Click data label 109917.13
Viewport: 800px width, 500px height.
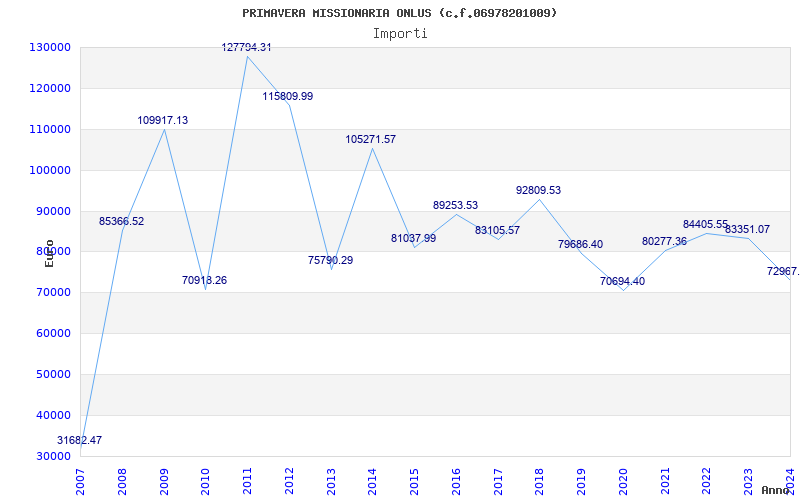tap(163, 120)
